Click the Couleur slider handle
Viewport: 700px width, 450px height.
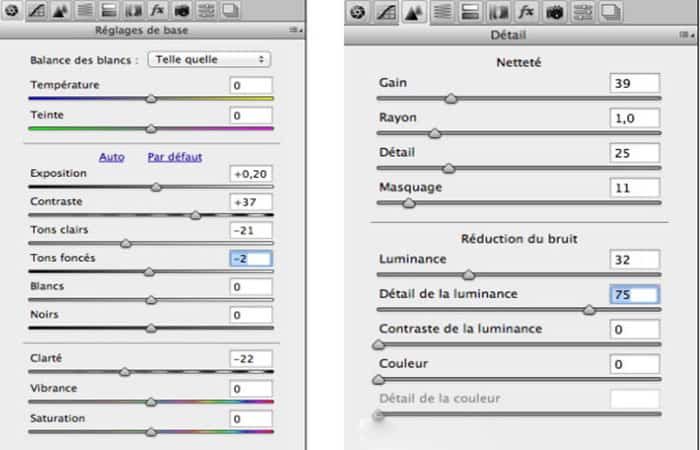(378, 380)
